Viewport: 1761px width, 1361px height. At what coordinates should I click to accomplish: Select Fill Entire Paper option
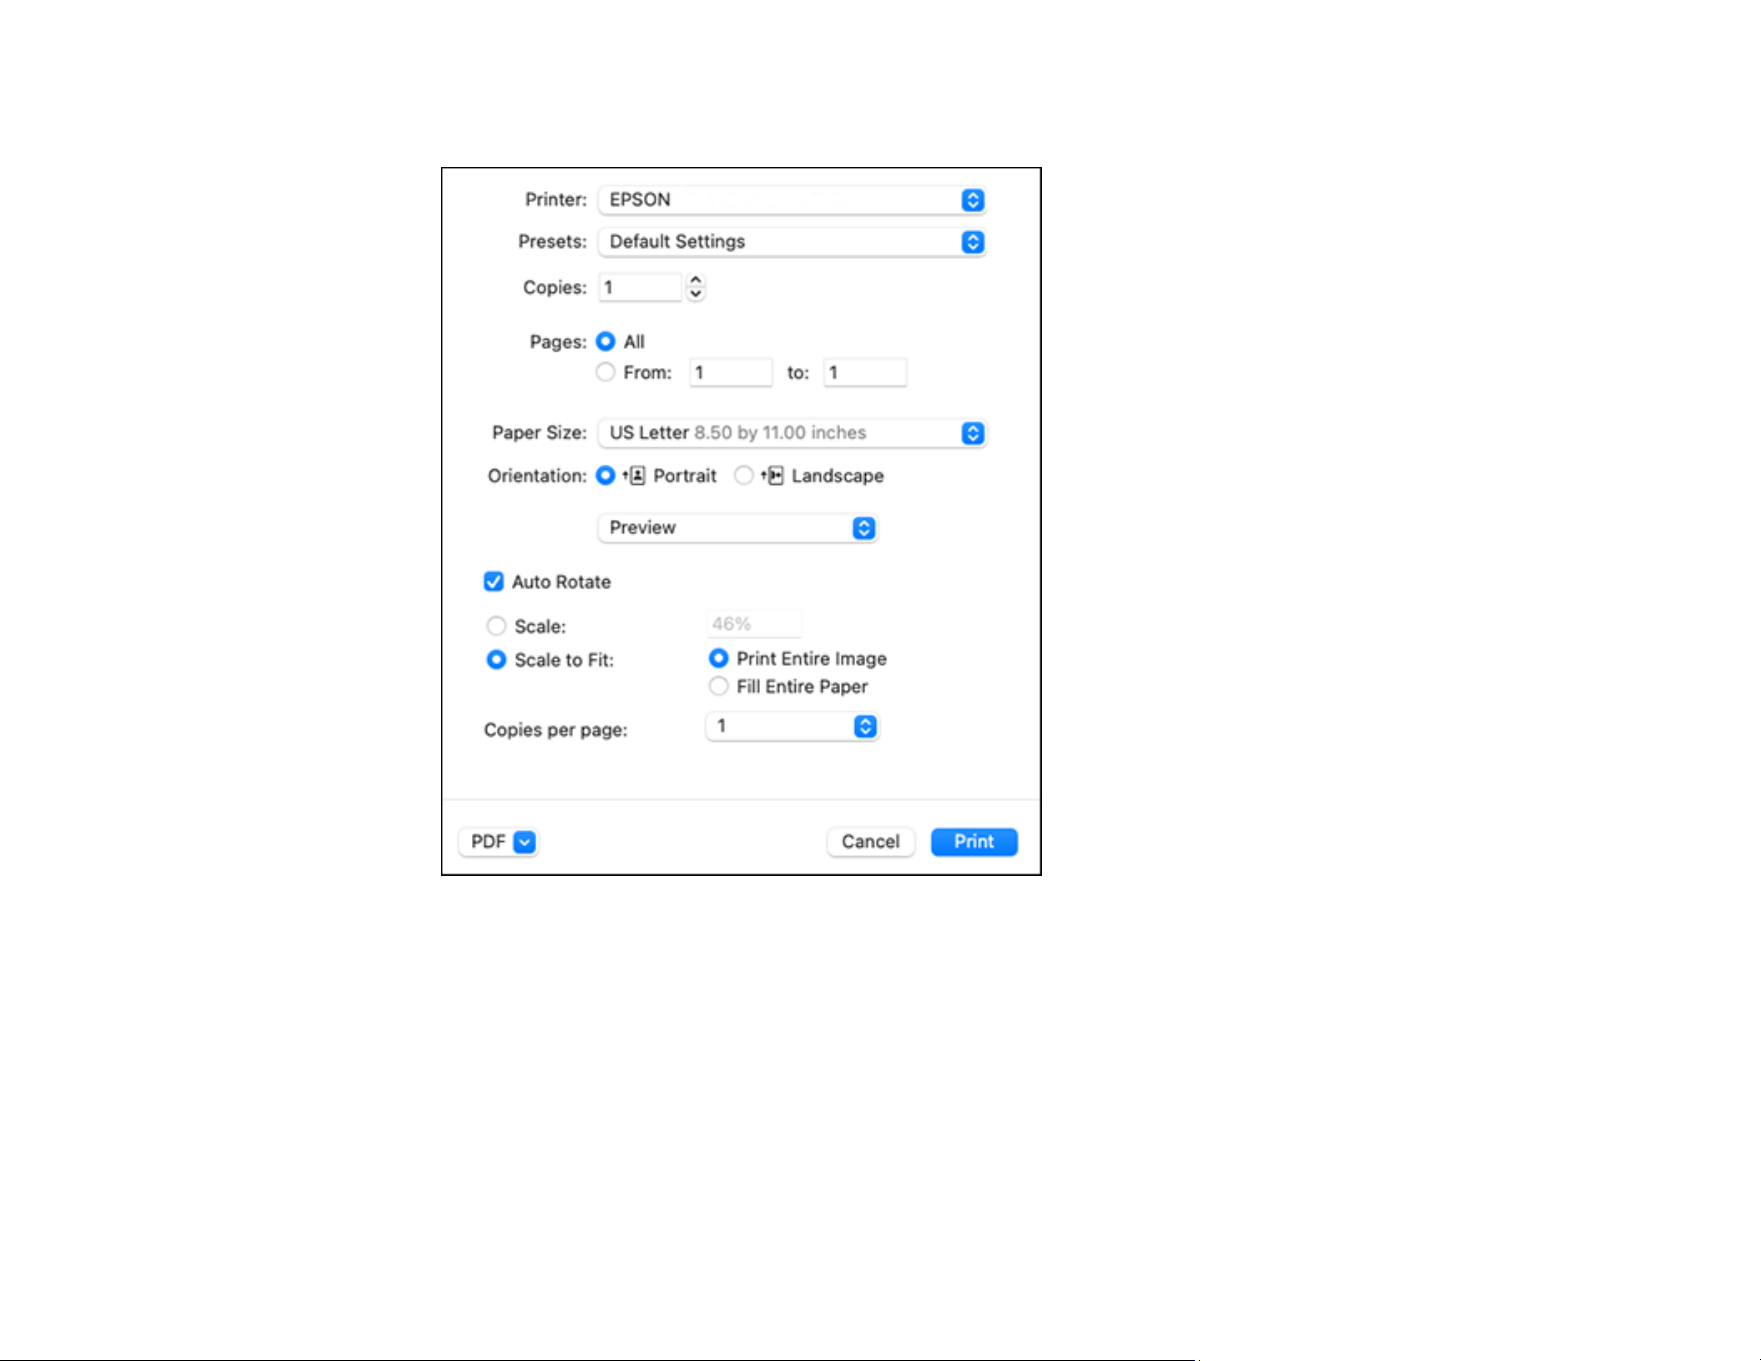[718, 686]
